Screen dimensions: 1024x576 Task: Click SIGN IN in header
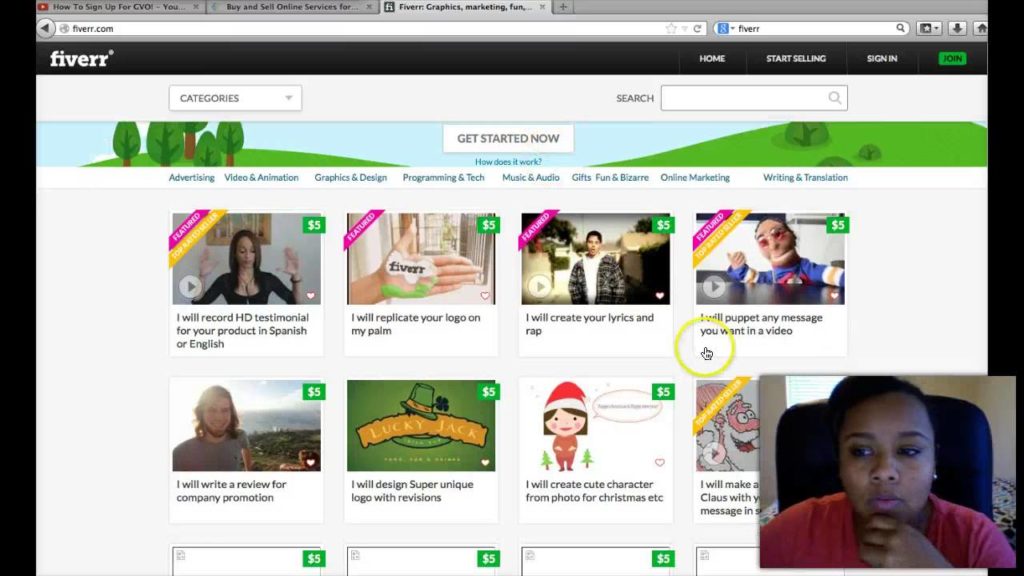(x=882, y=59)
